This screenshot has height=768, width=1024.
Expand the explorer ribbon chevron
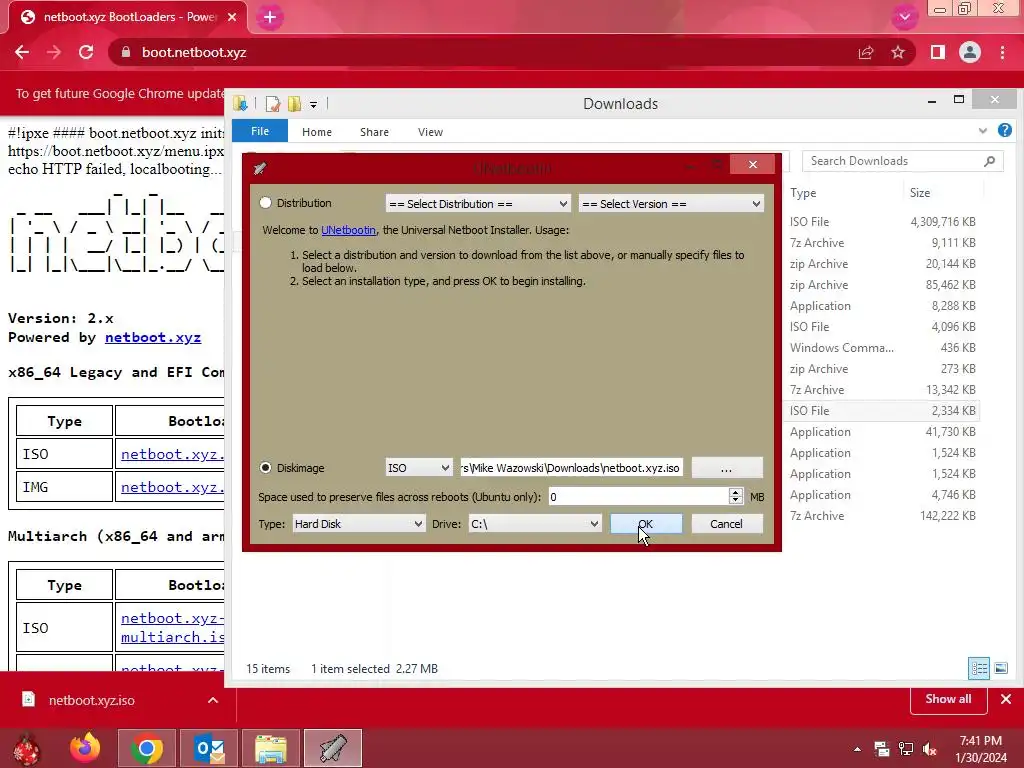click(x=982, y=131)
